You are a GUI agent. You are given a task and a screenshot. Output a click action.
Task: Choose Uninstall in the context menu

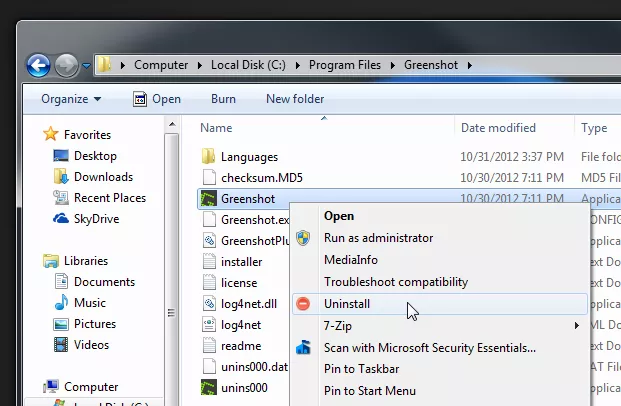click(440, 304)
